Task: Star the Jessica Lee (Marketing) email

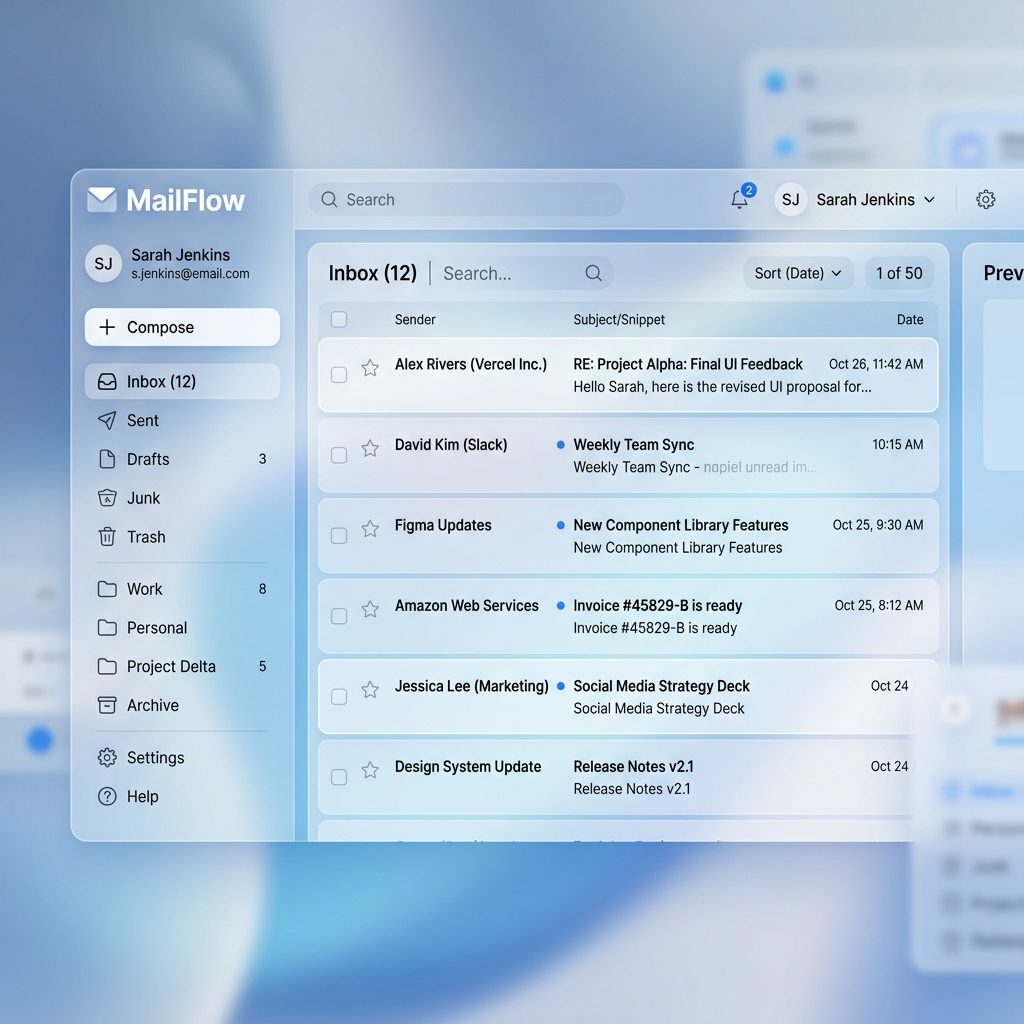Action: tap(370, 690)
